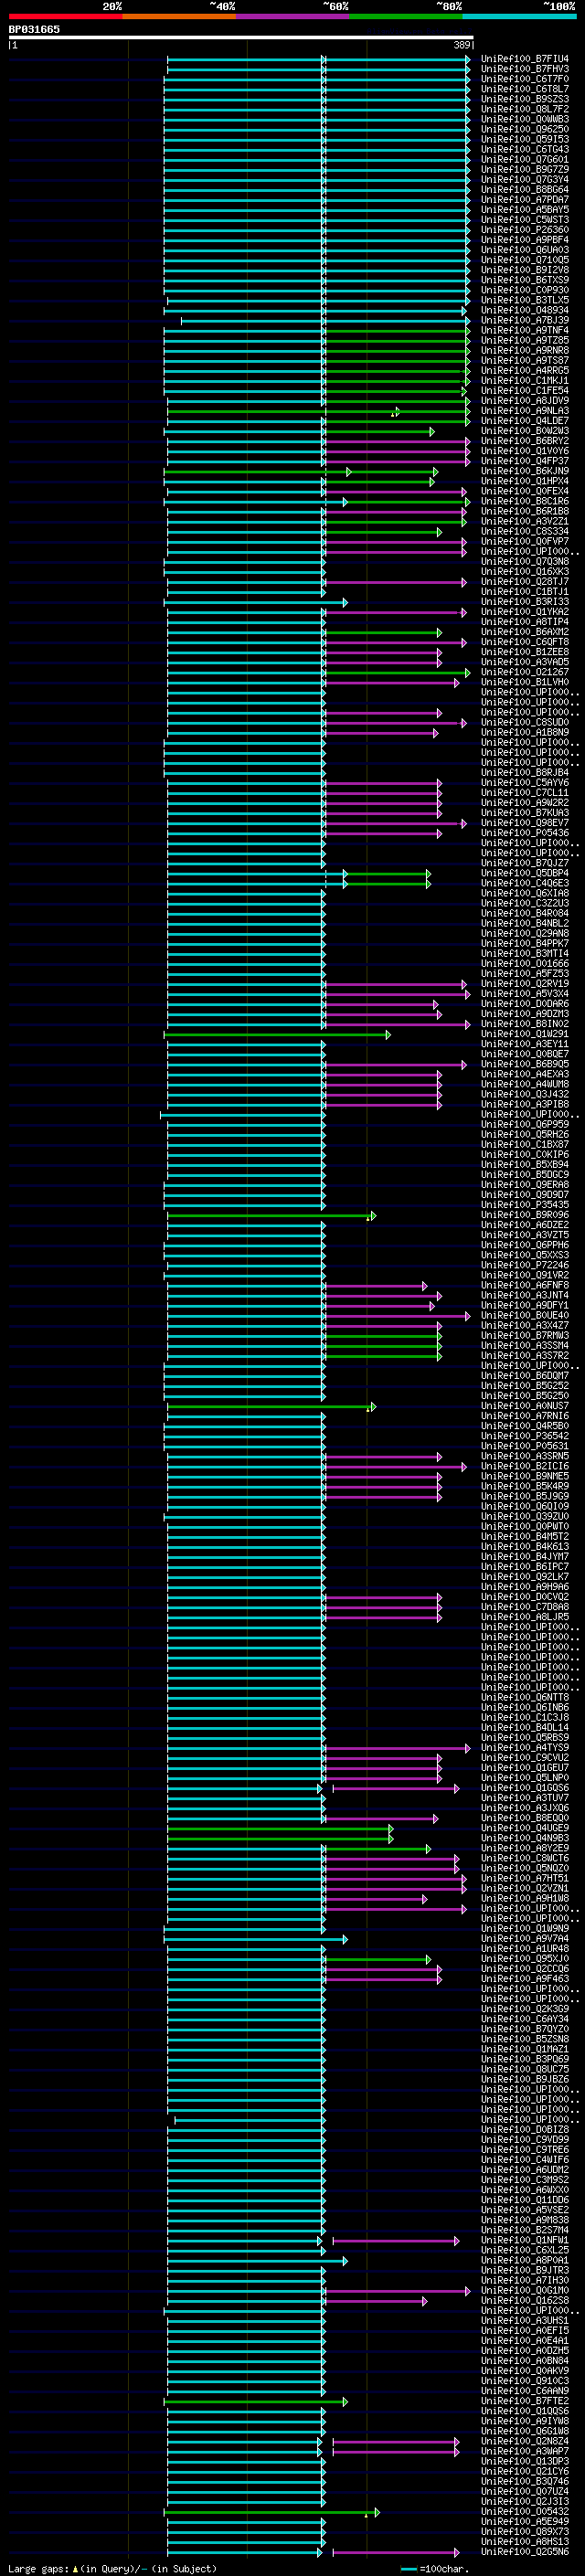Select hit UniRef100_B7FHV3
585x2576 pixels.
(524, 69)
